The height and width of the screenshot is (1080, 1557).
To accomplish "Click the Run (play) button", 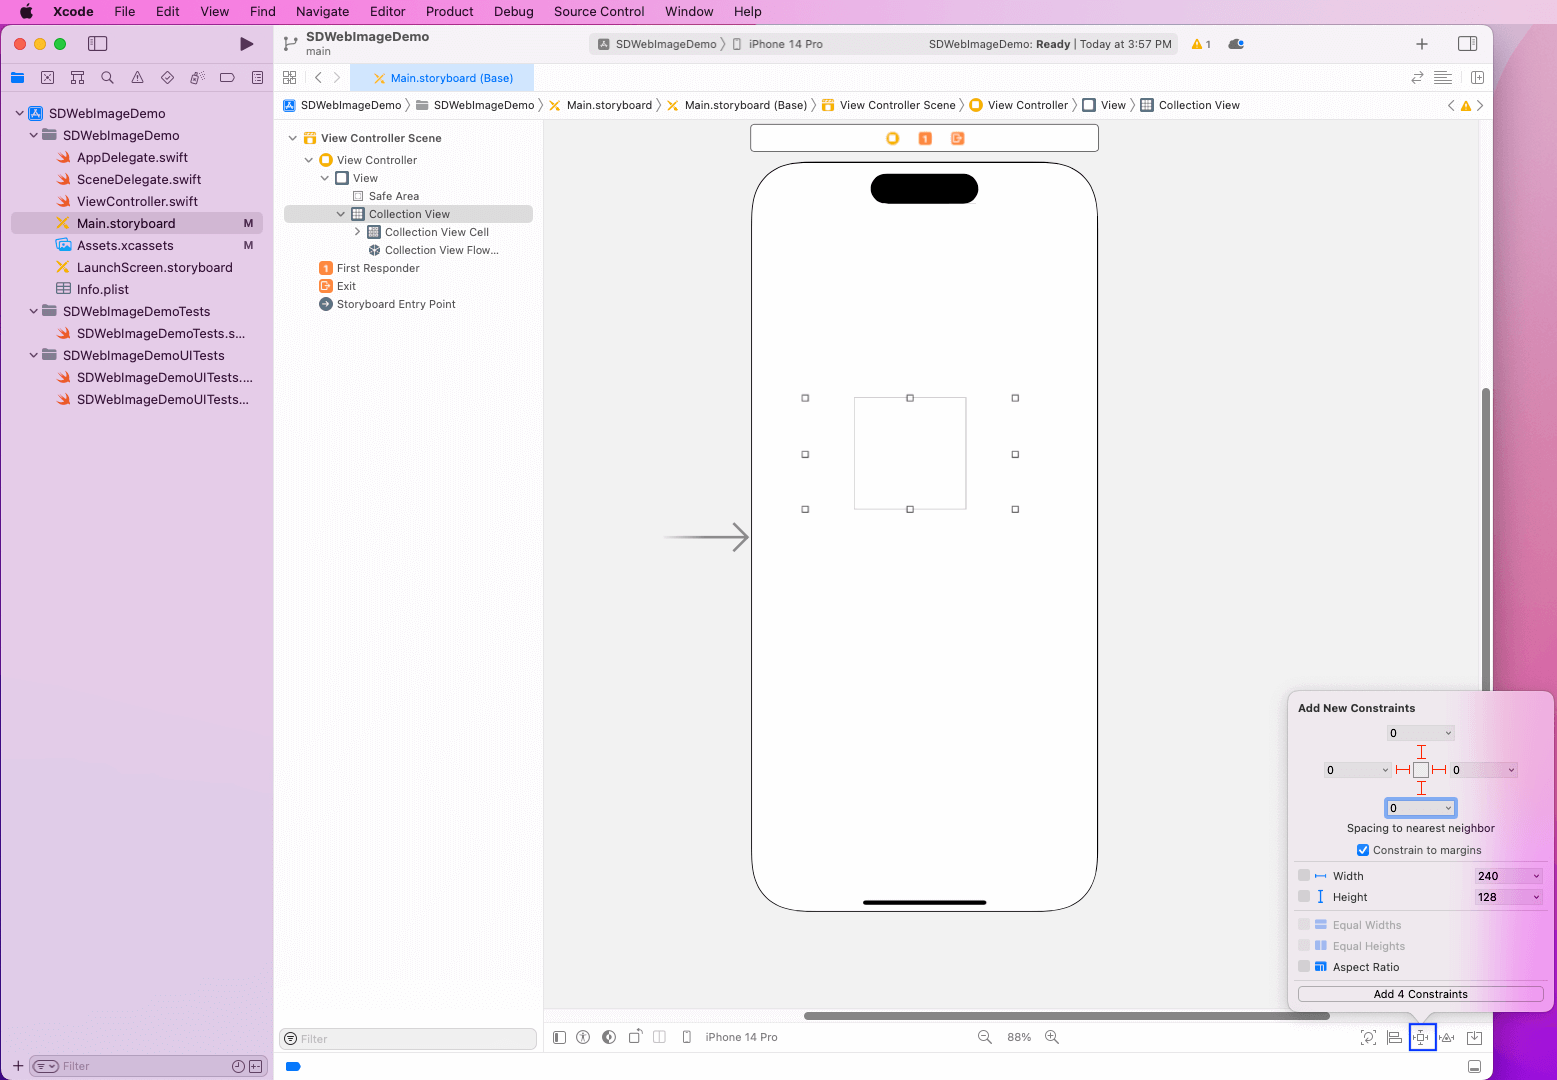I will click(x=246, y=44).
